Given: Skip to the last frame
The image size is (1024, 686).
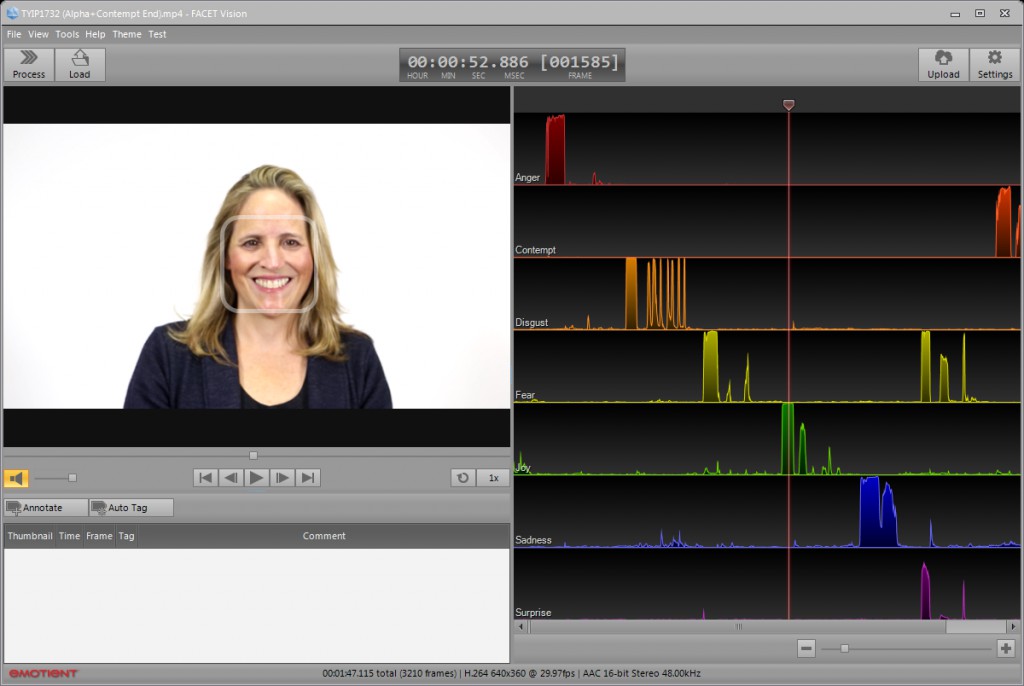Looking at the screenshot, I should 308,478.
